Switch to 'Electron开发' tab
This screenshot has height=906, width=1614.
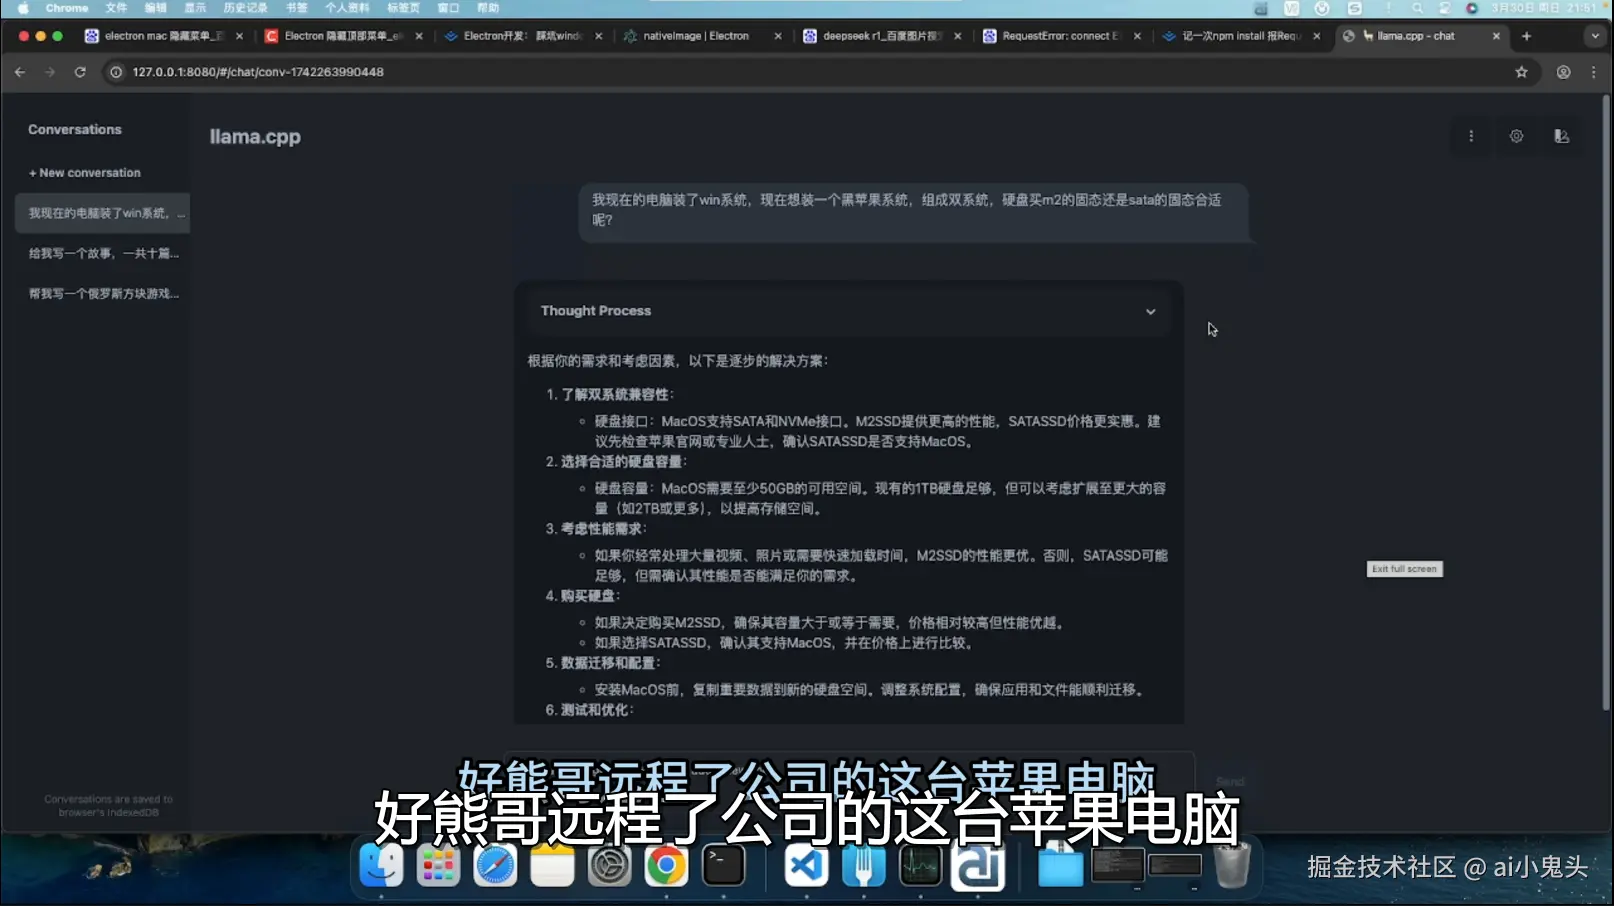click(x=523, y=36)
